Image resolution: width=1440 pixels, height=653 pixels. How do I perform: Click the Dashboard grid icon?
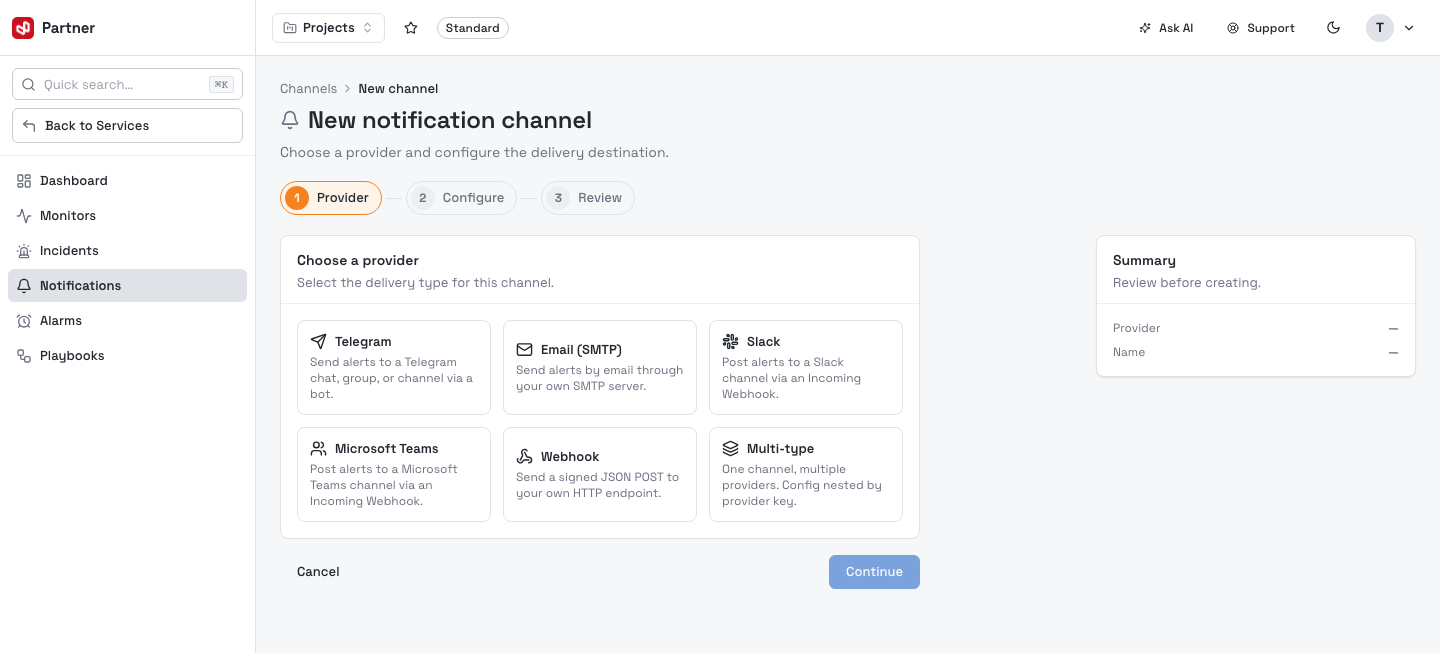pyautogui.click(x=24, y=181)
